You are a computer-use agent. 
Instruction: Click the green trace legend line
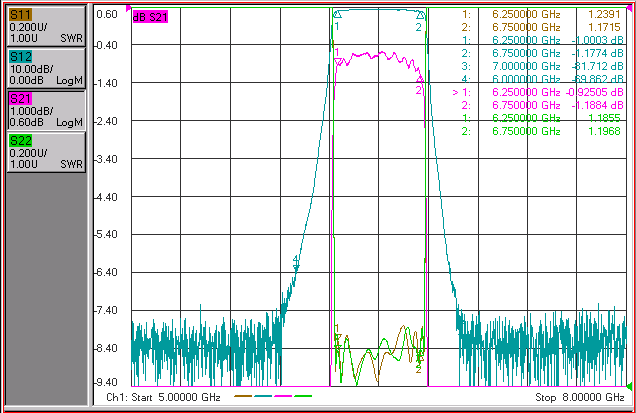tap(303, 396)
